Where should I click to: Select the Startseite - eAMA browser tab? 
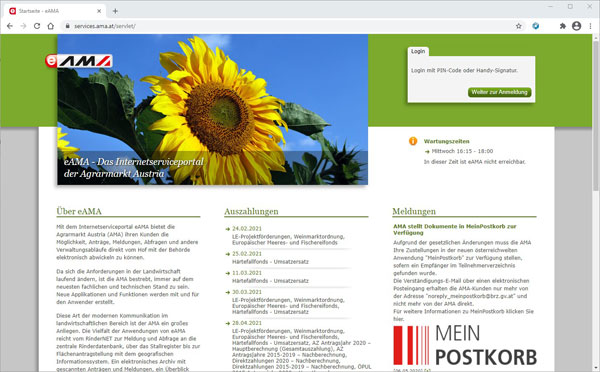55,11
